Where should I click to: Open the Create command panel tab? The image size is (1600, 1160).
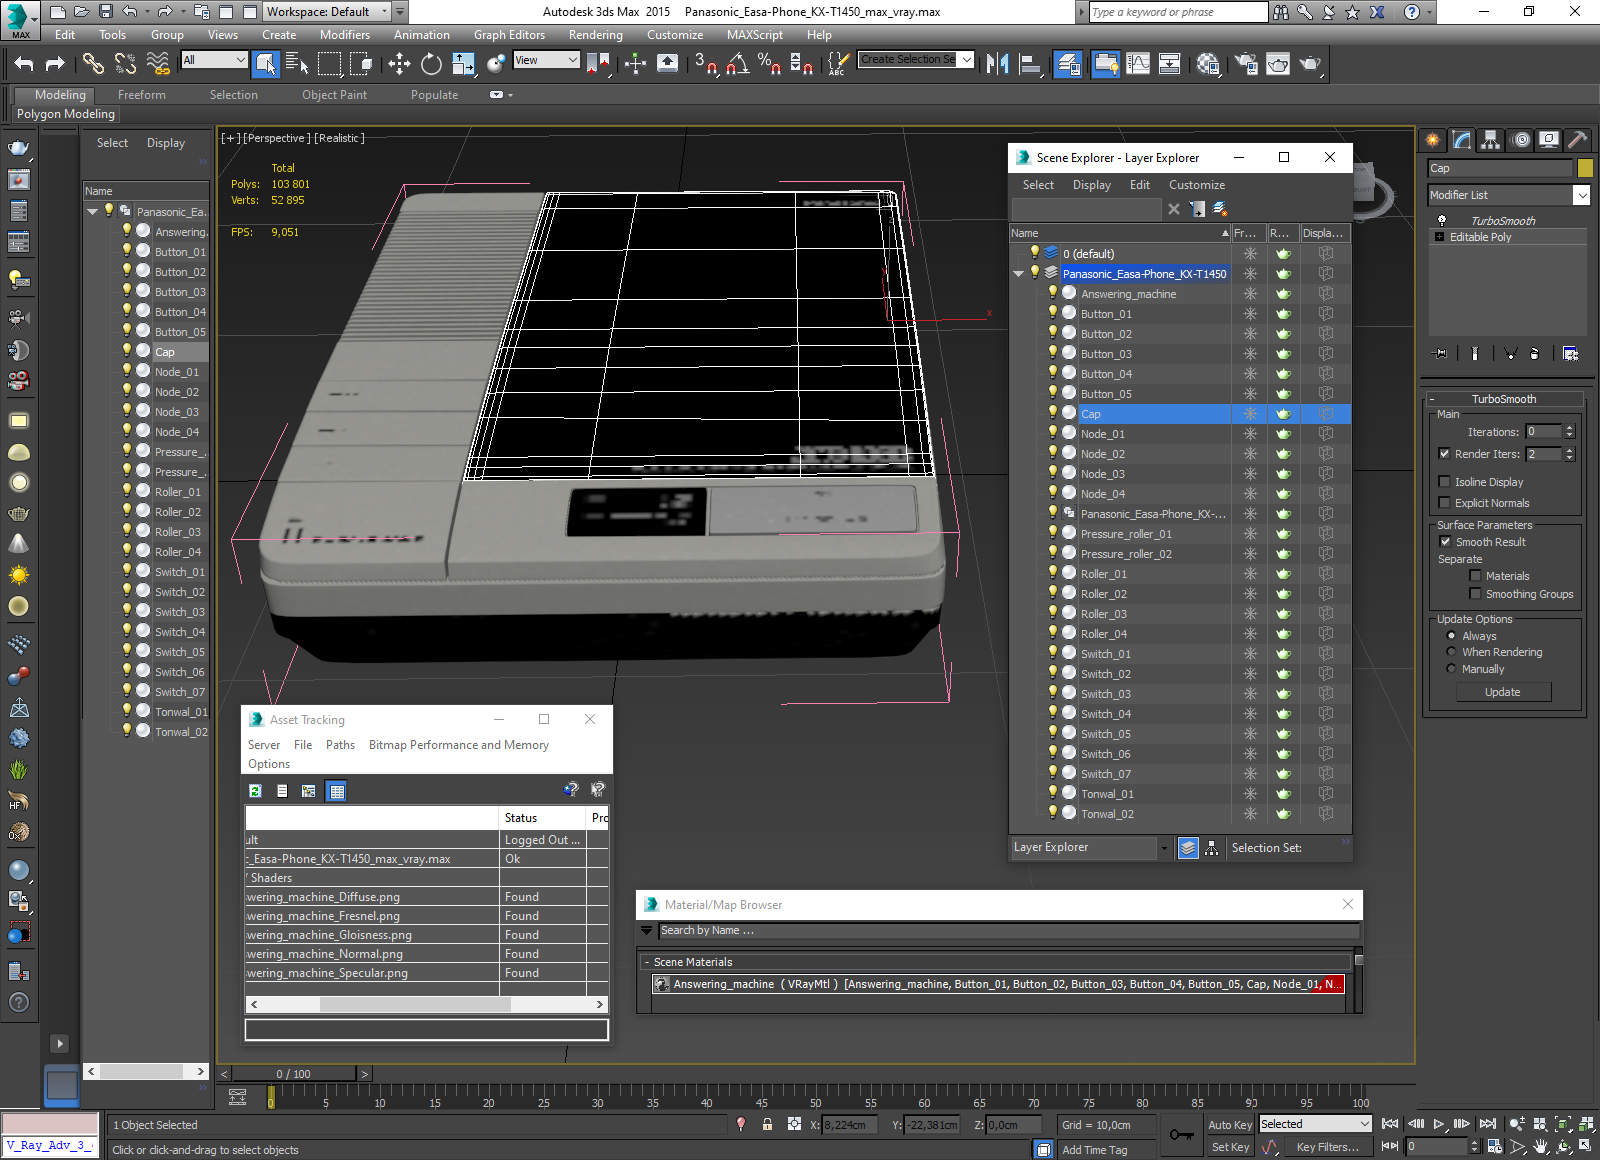(x=1433, y=140)
